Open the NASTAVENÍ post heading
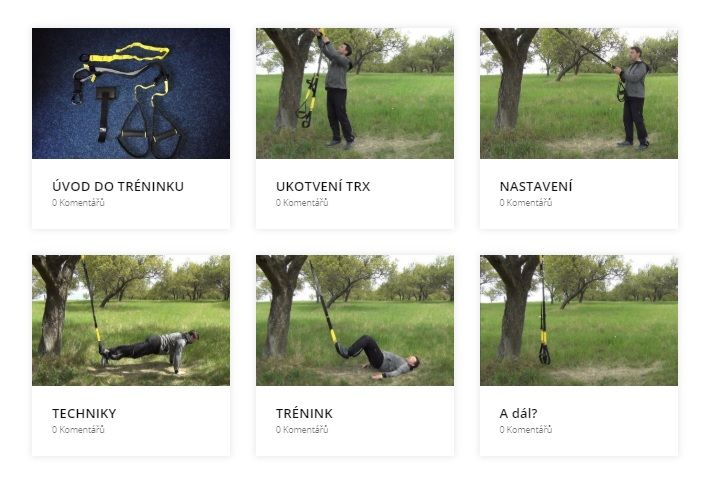Screen dimensions: 721x489 [x=536, y=186]
